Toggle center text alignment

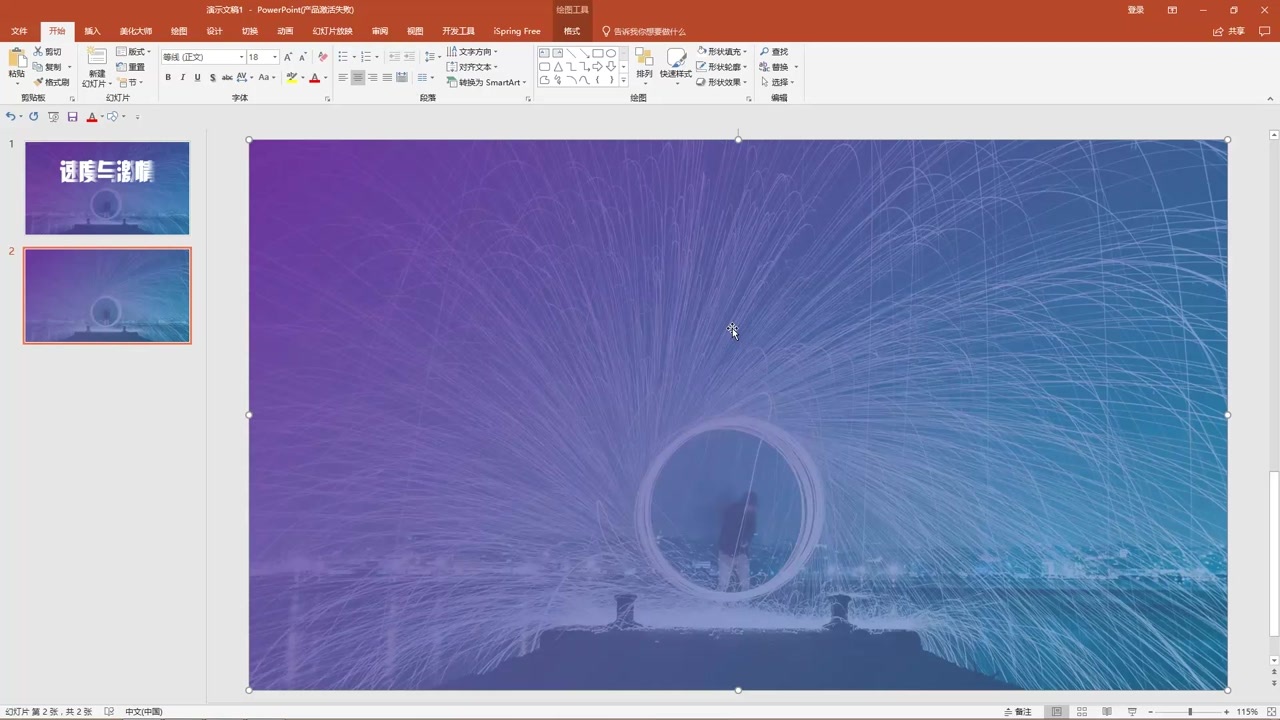[x=358, y=77]
